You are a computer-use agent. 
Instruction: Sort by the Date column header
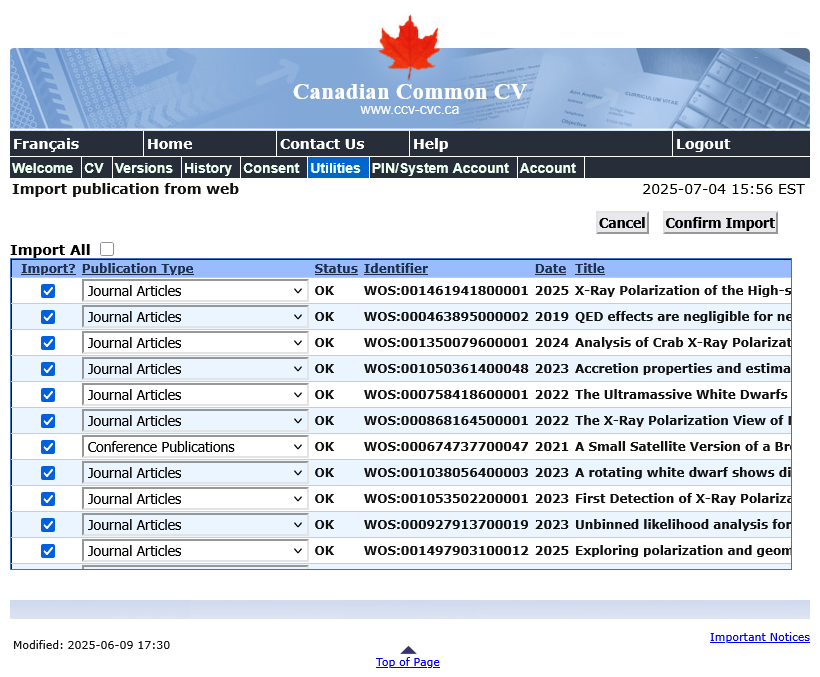point(550,268)
